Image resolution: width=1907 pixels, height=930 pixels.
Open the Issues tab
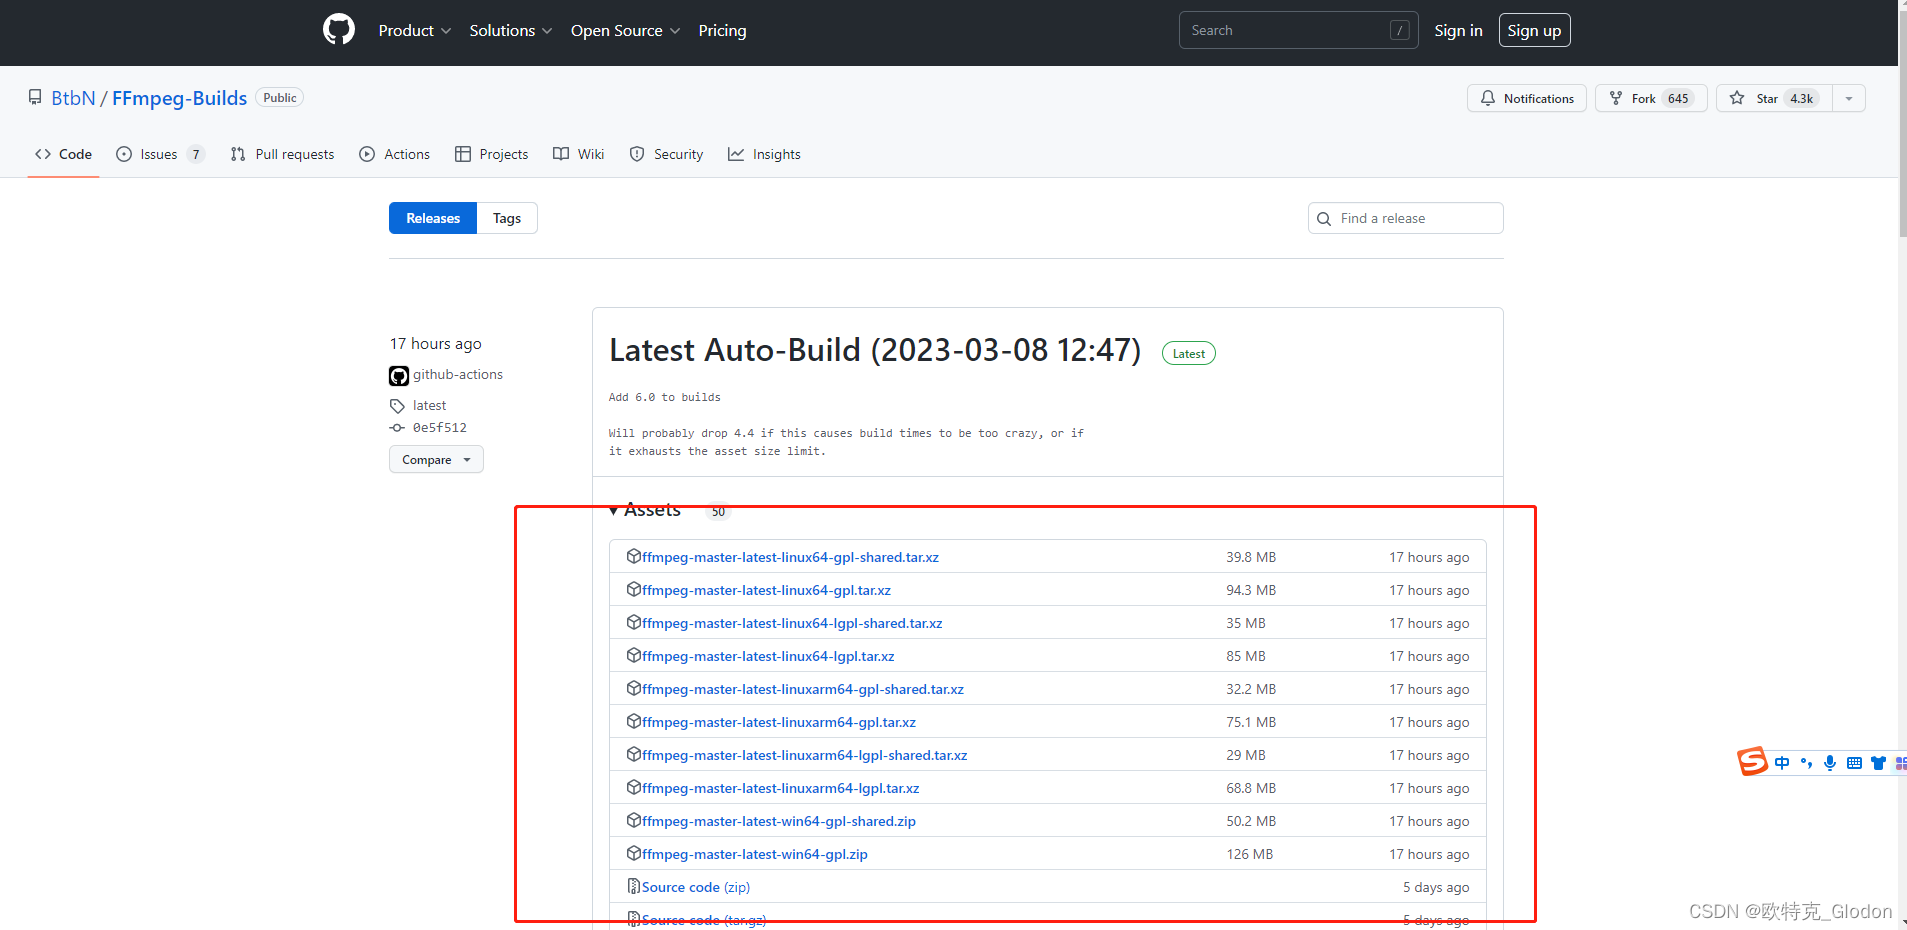pos(160,154)
